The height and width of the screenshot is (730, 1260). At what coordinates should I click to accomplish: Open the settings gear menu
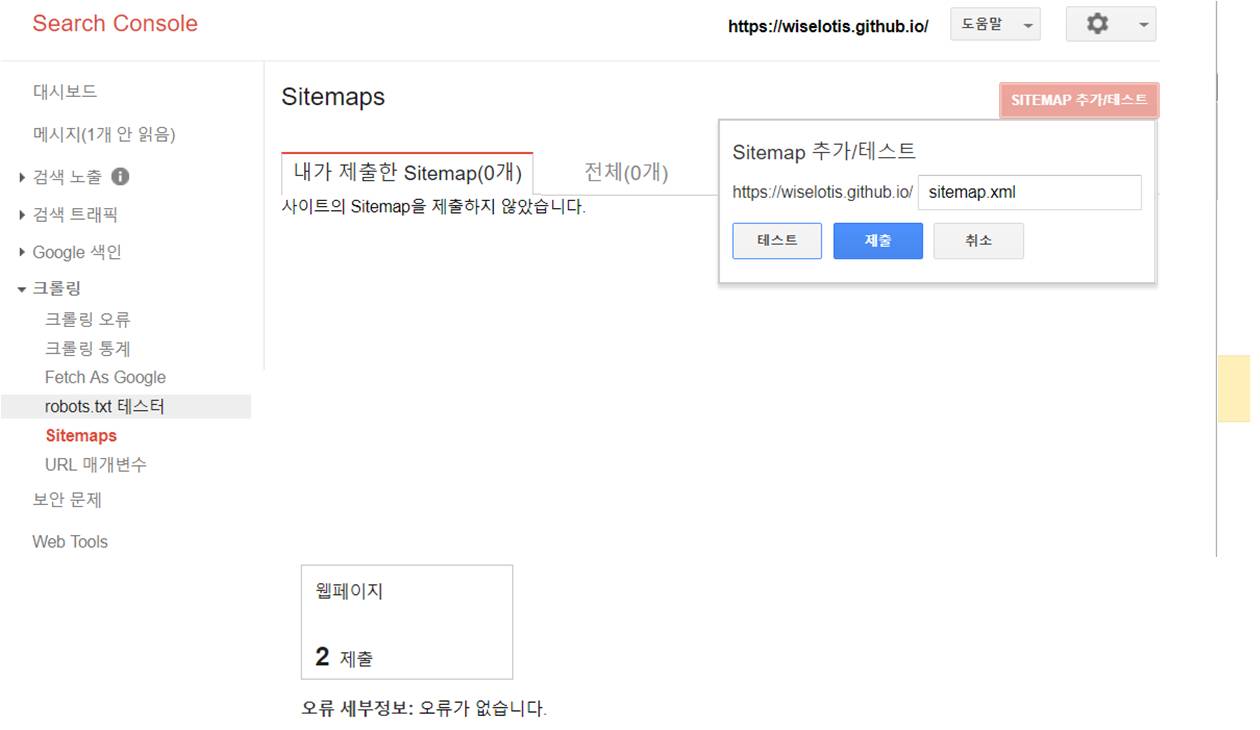pyautogui.click(x=1110, y=24)
